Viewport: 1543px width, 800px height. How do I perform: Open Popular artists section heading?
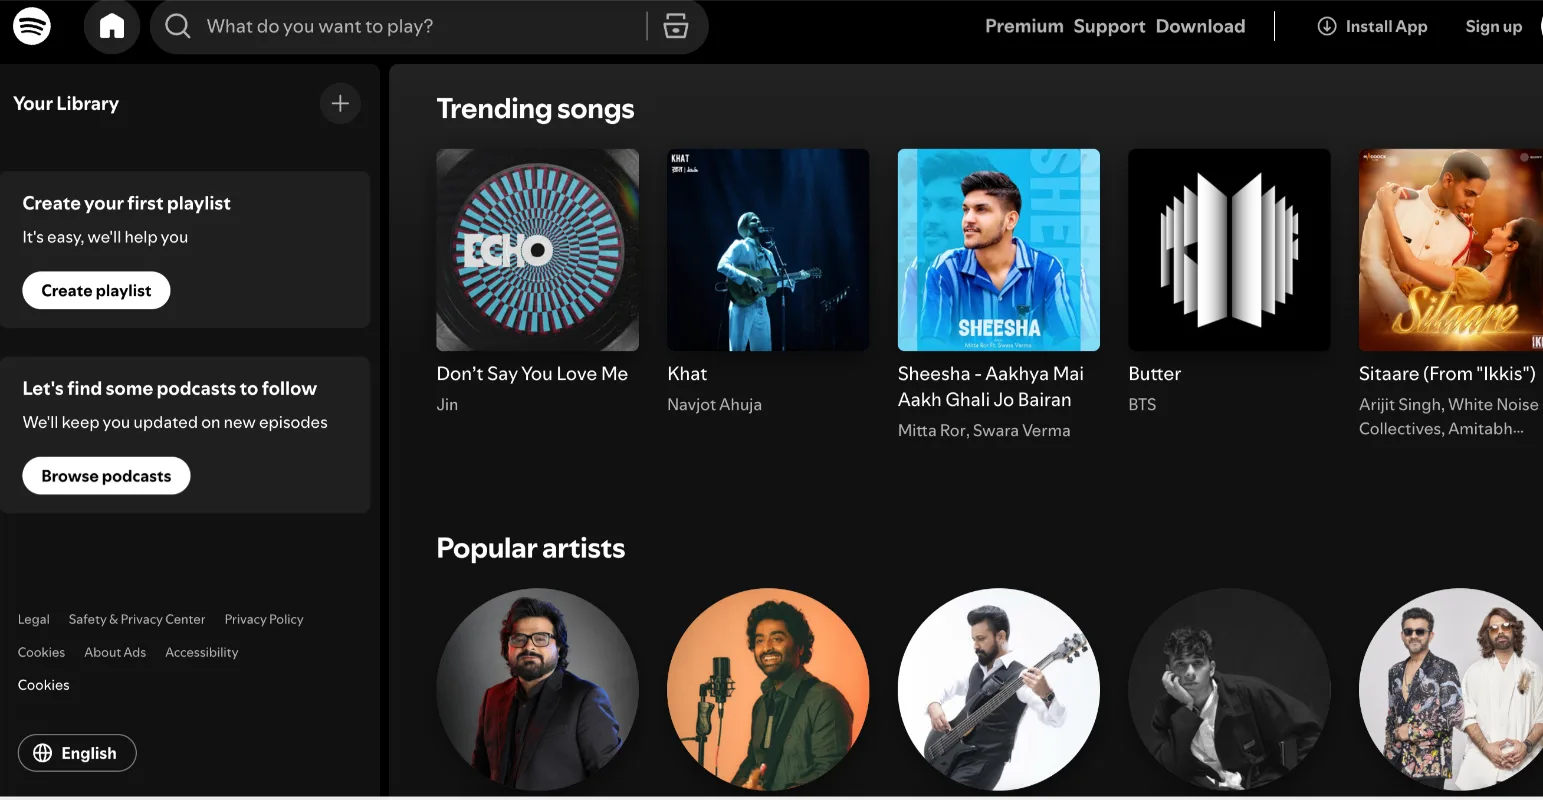(531, 548)
